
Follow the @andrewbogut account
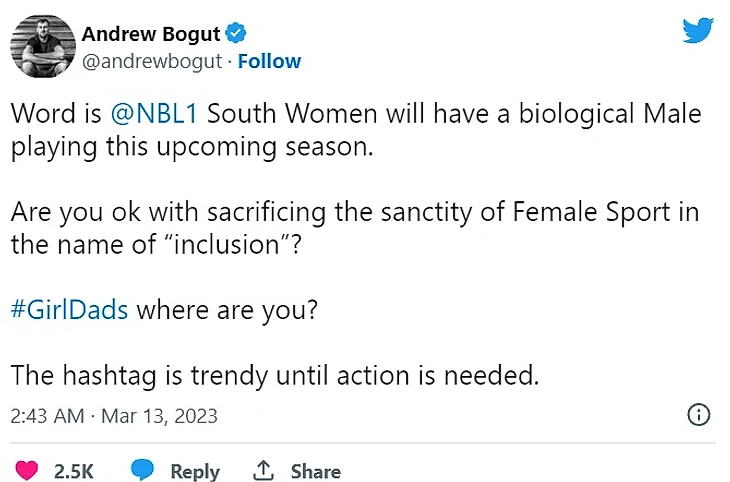(269, 62)
